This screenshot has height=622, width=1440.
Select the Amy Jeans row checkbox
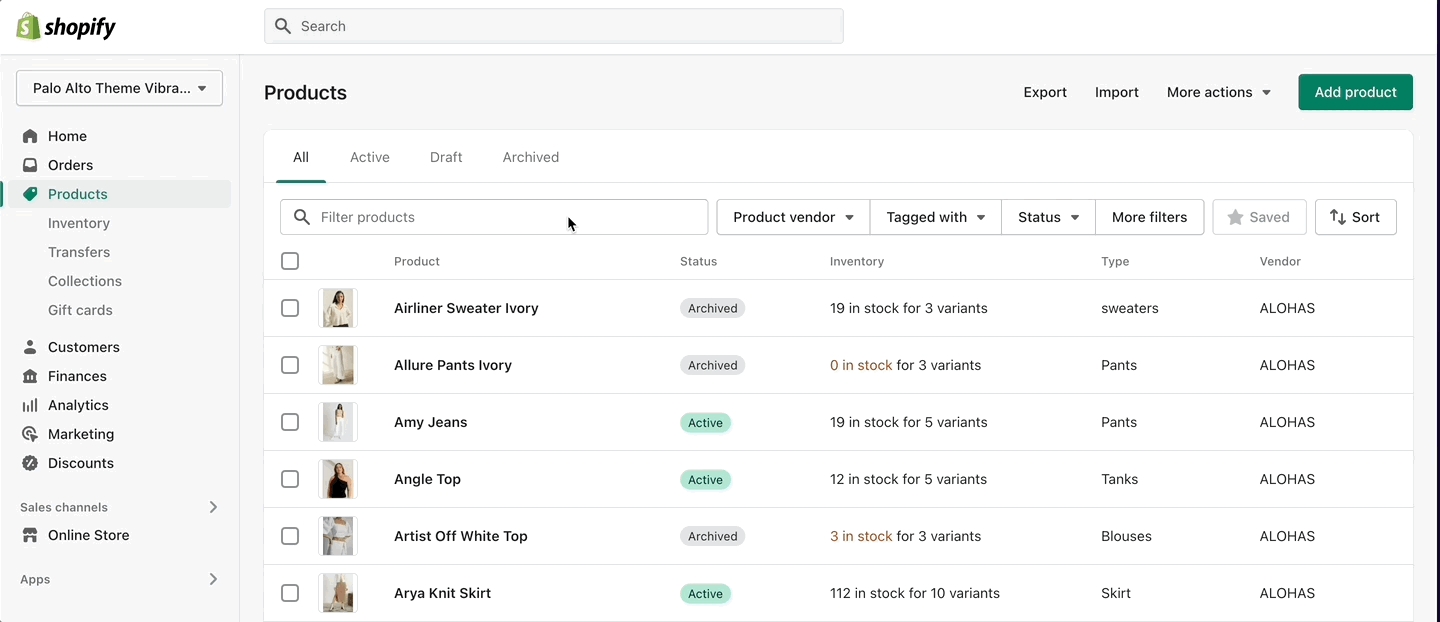[290, 422]
